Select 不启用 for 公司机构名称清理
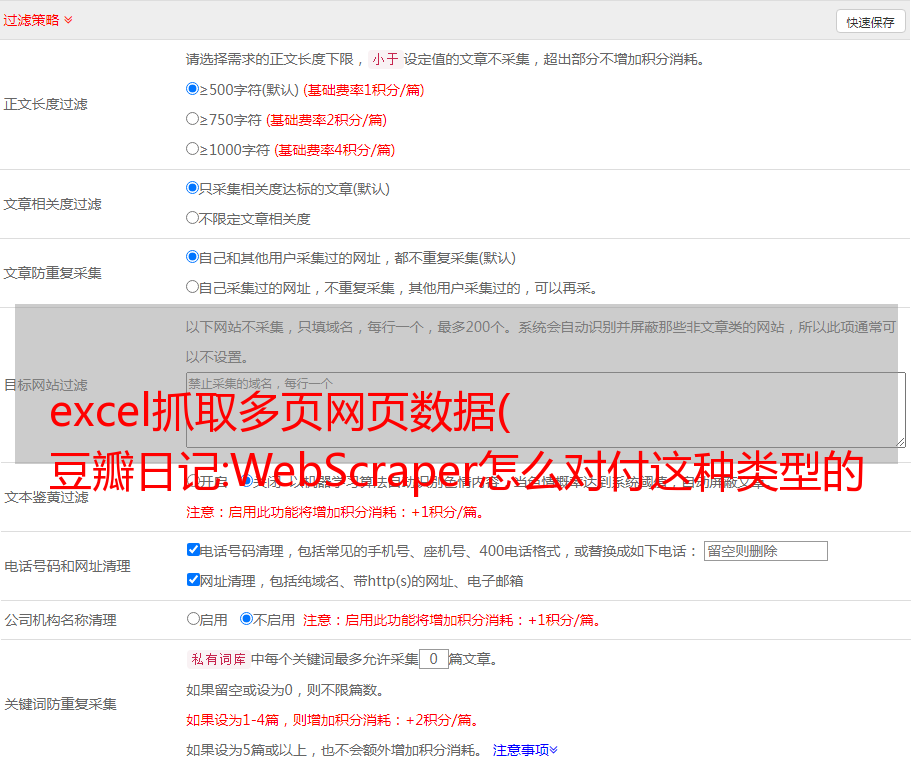 point(247,618)
